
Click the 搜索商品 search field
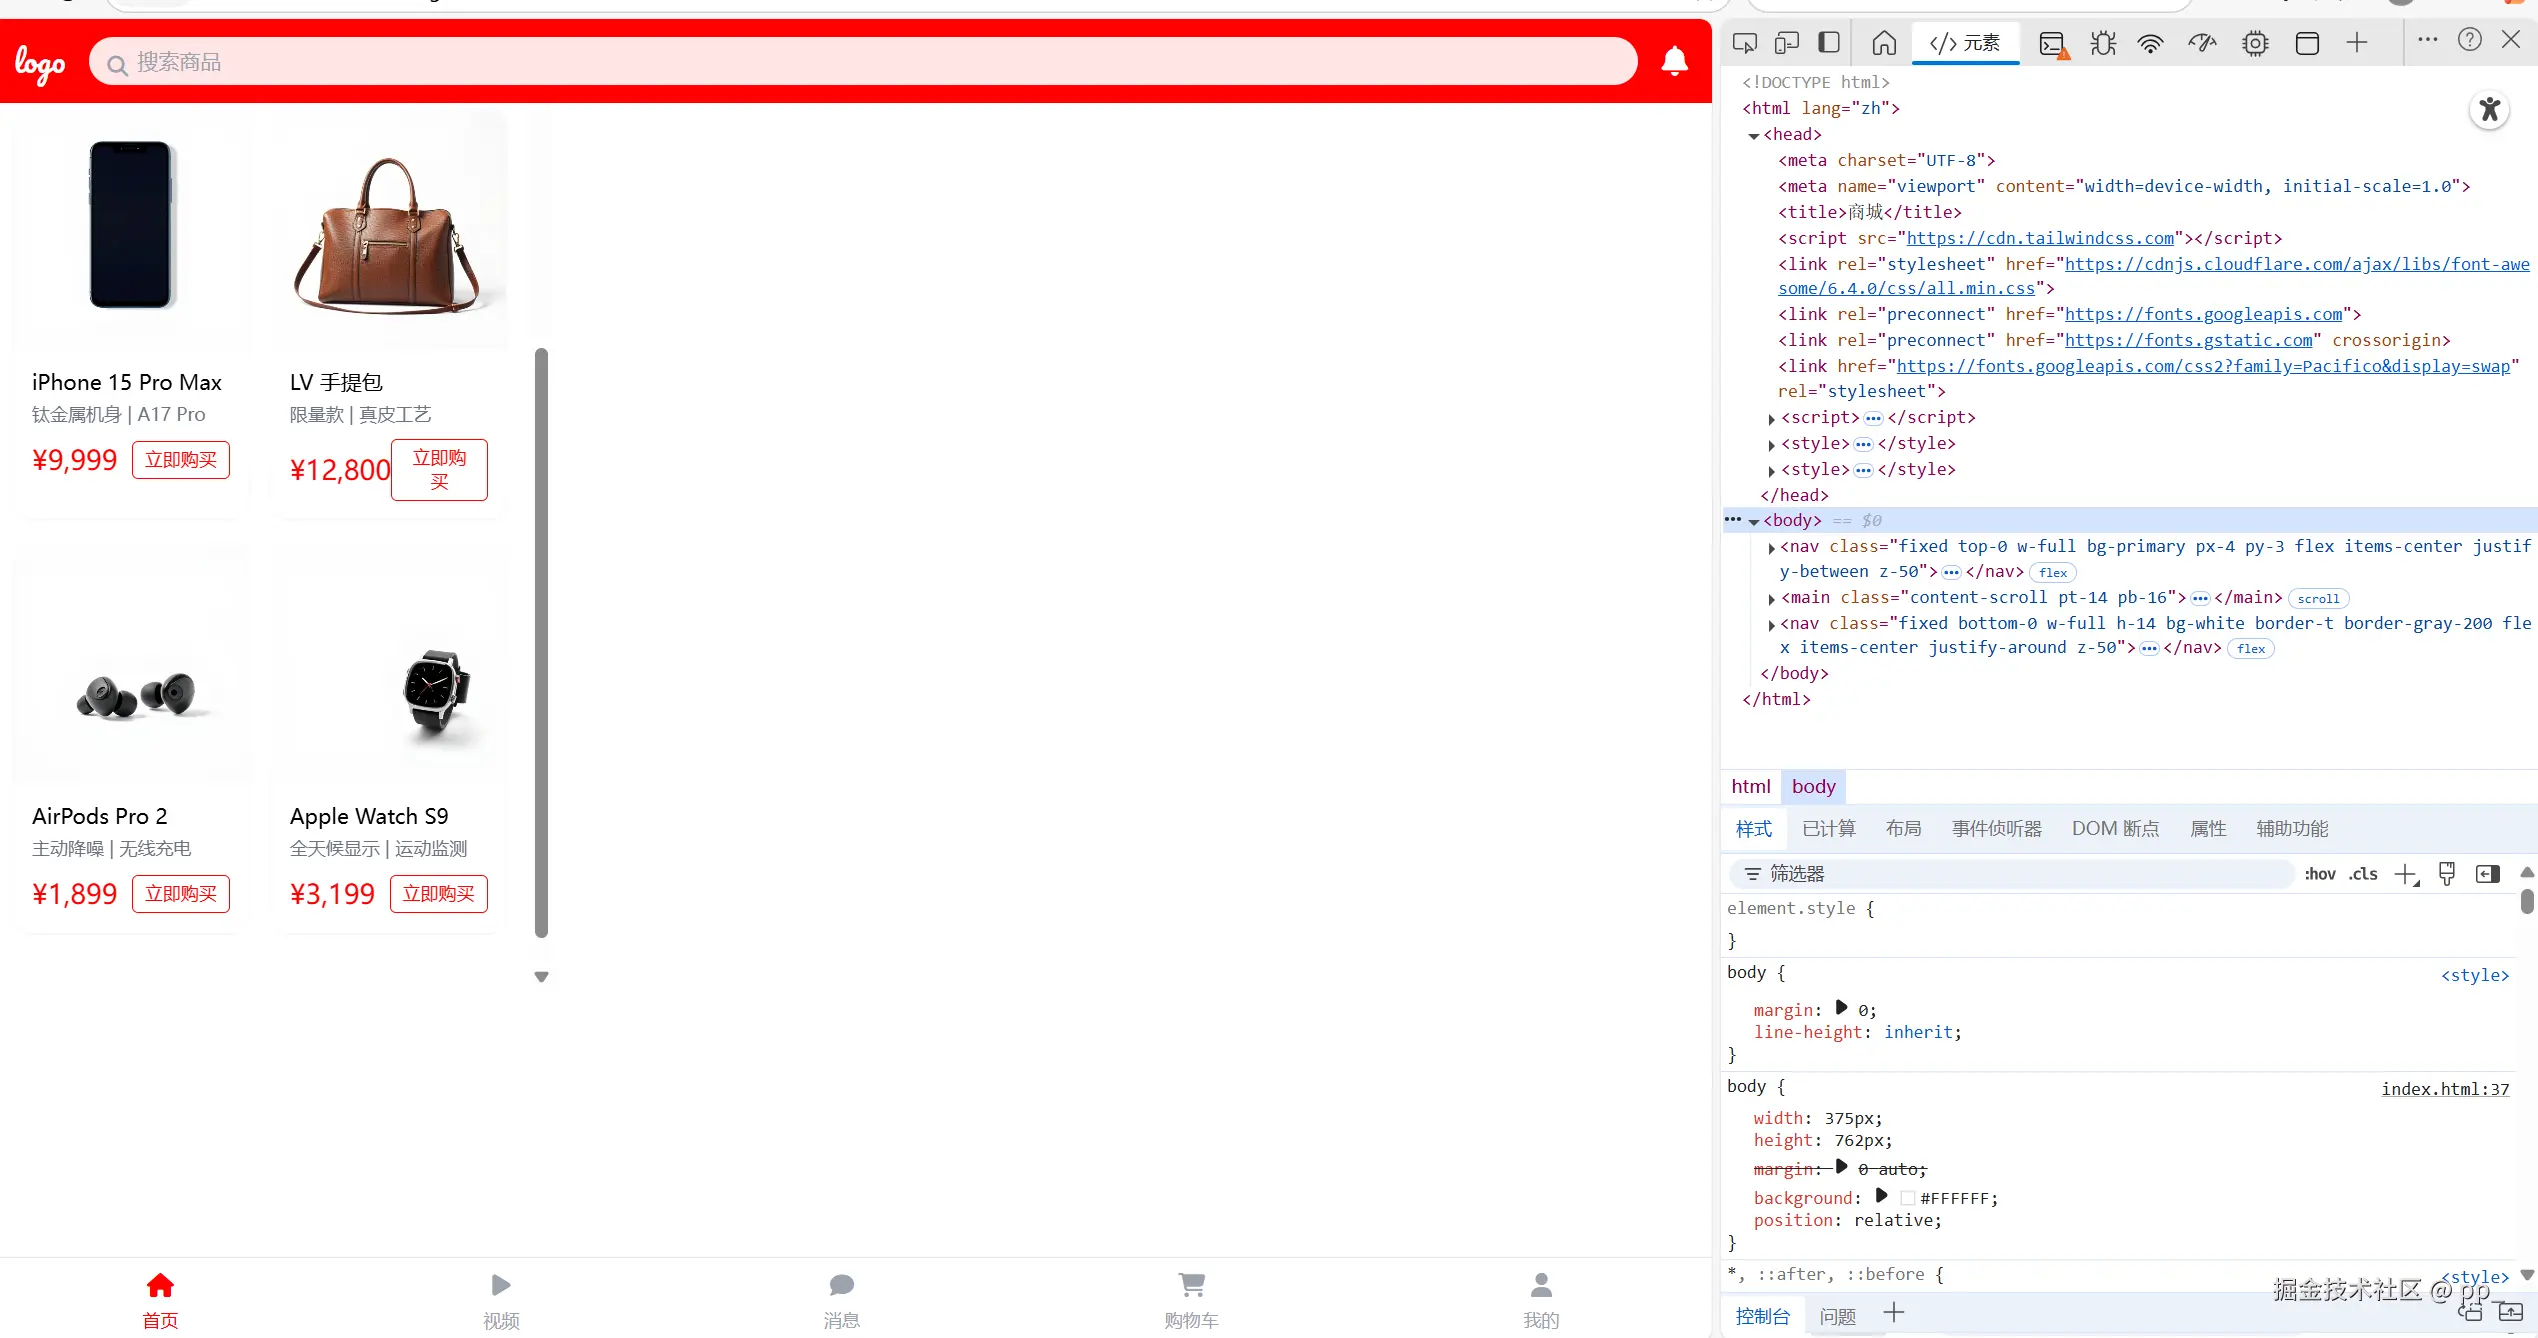click(860, 62)
